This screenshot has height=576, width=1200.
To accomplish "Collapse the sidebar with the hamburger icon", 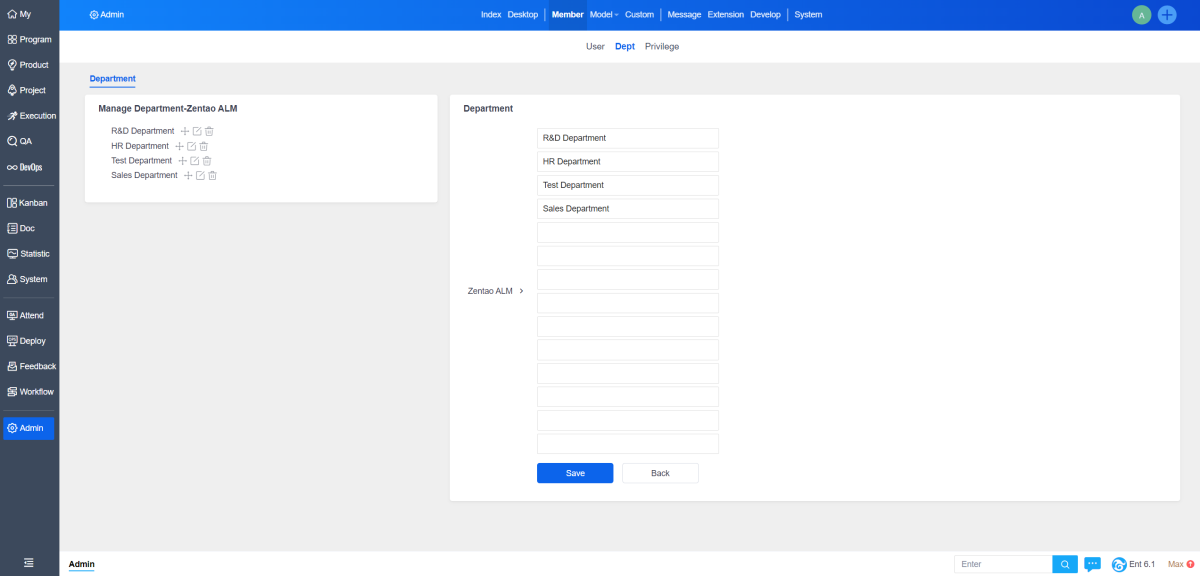I will pyautogui.click(x=29, y=563).
